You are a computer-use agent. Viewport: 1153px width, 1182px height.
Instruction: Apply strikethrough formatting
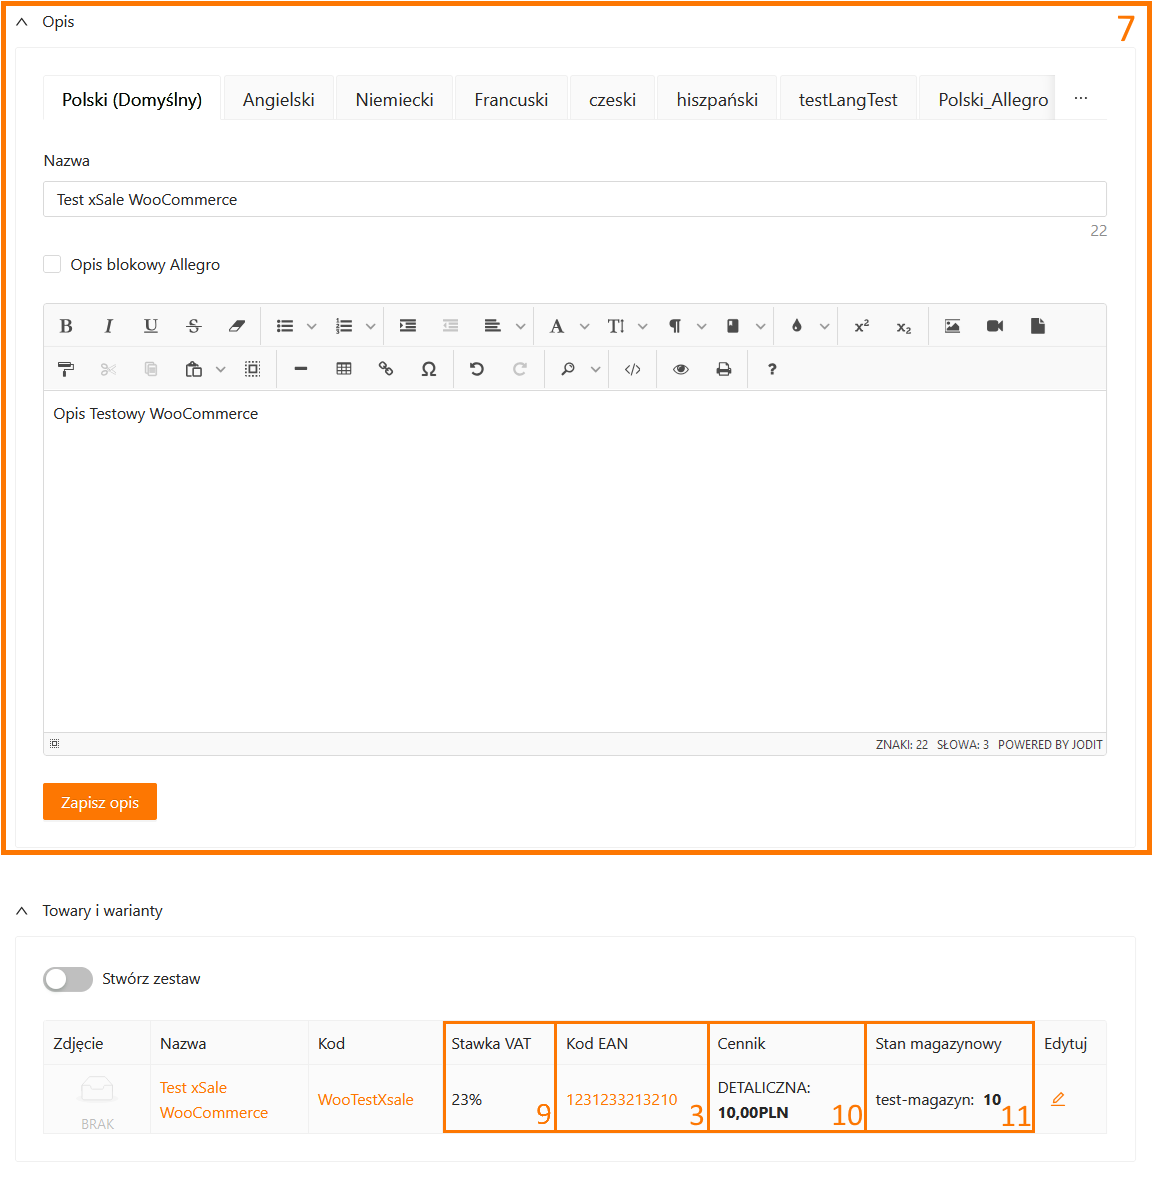(194, 326)
